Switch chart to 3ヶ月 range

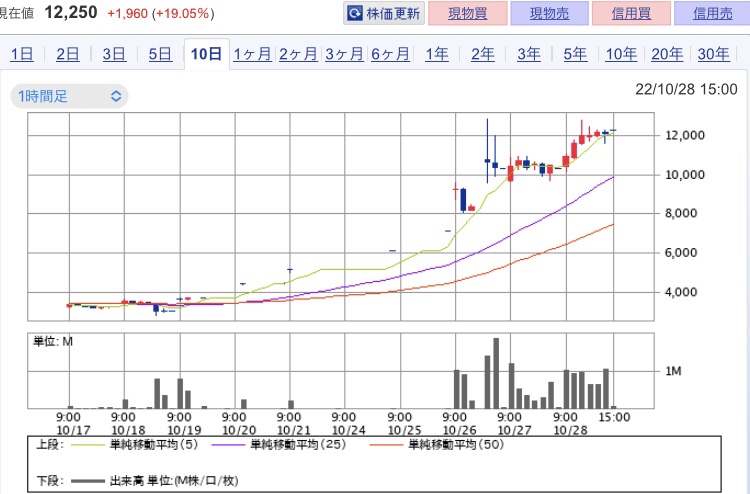click(344, 54)
